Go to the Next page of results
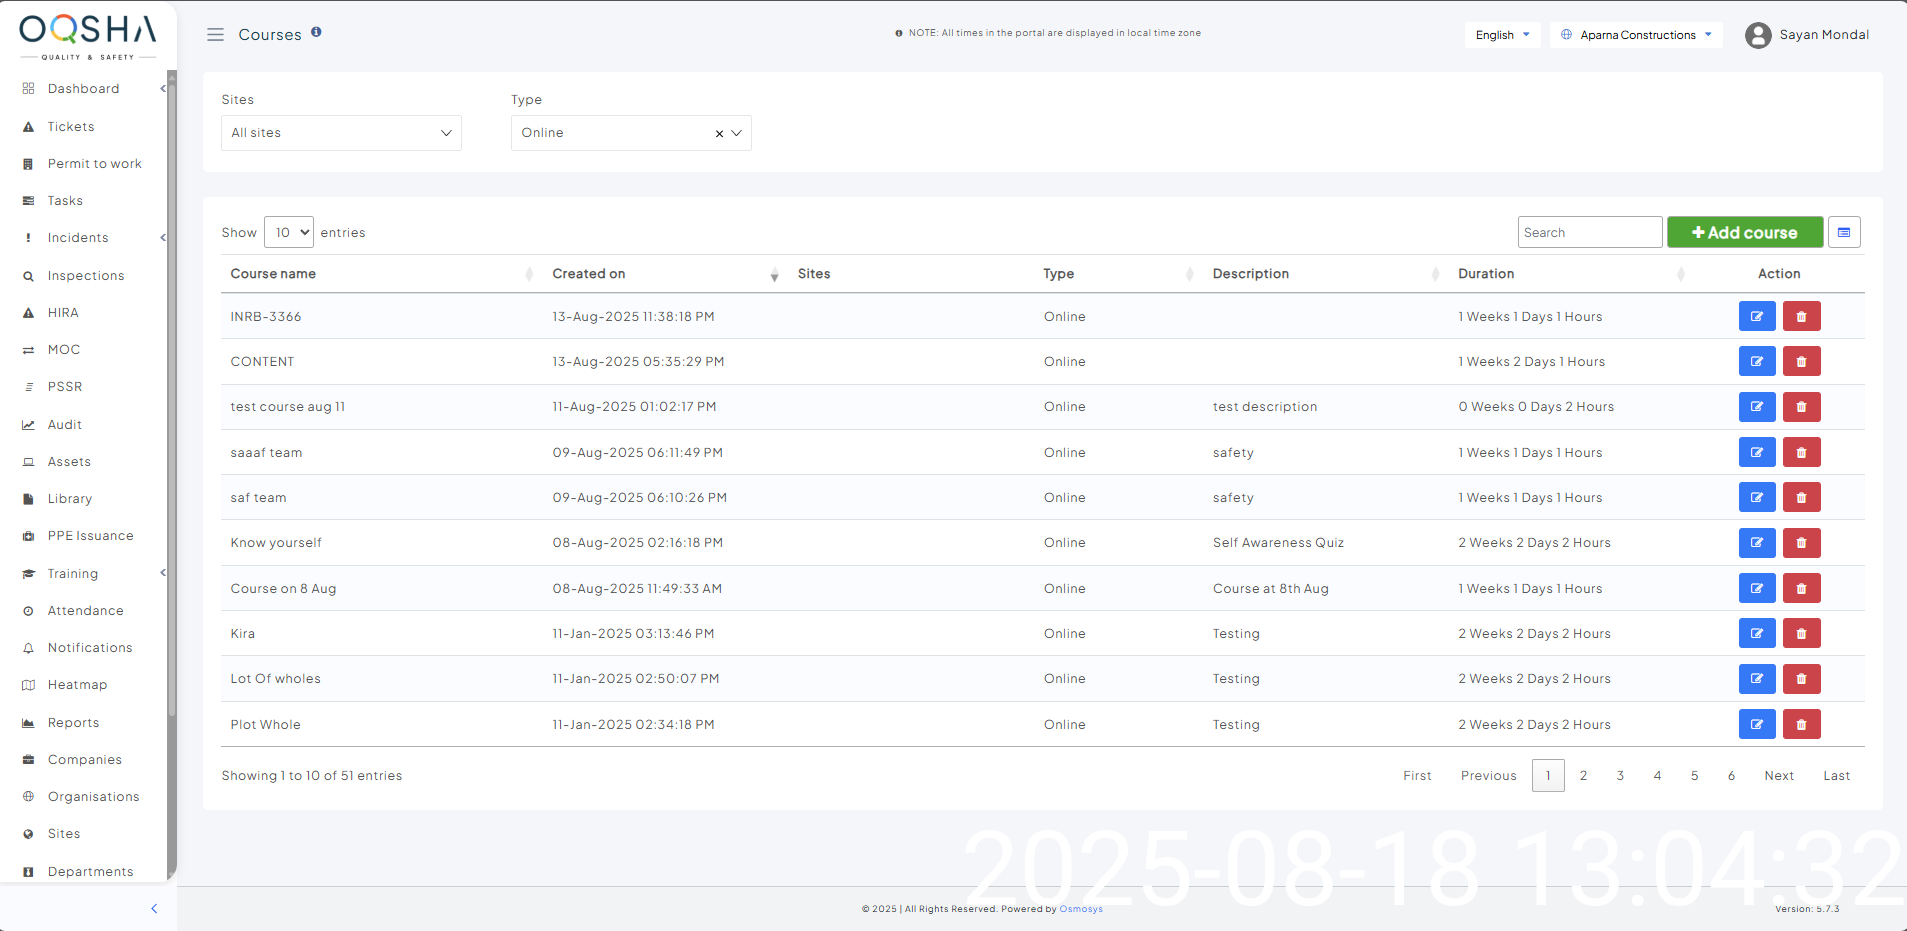Viewport: 1907px width, 931px height. click(1778, 776)
